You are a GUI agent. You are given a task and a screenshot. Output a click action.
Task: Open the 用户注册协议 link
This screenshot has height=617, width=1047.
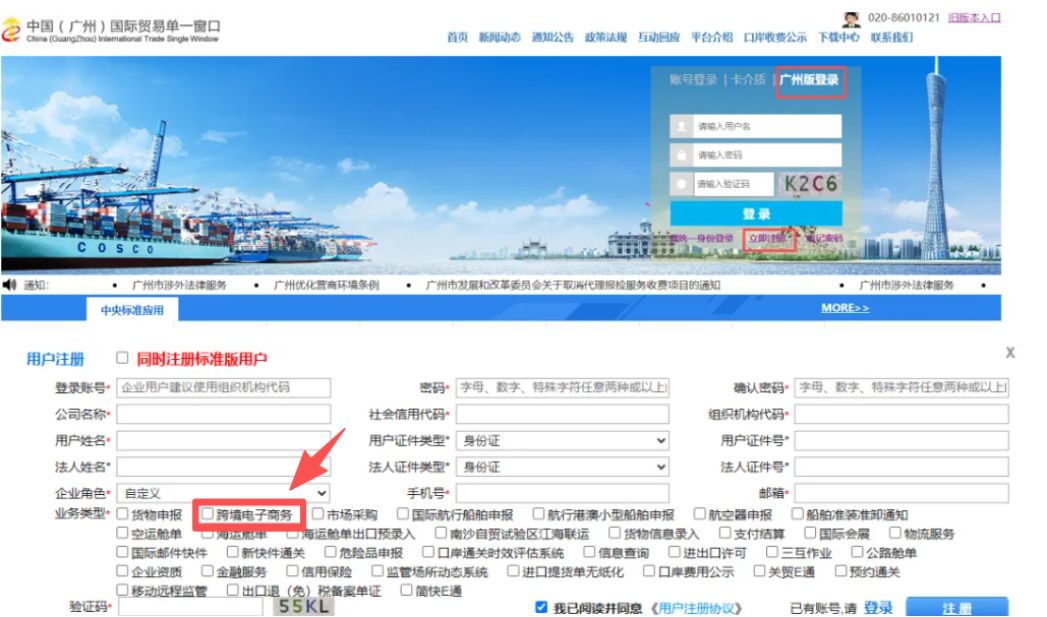696,608
